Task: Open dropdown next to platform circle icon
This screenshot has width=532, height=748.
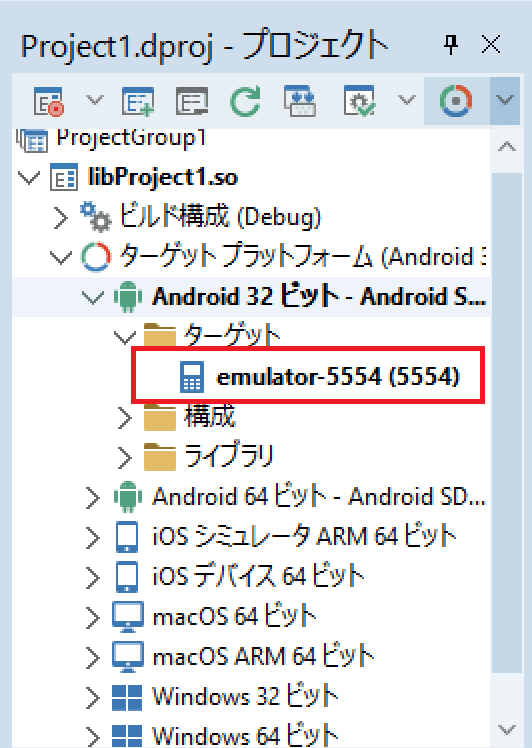Action: point(505,101)
